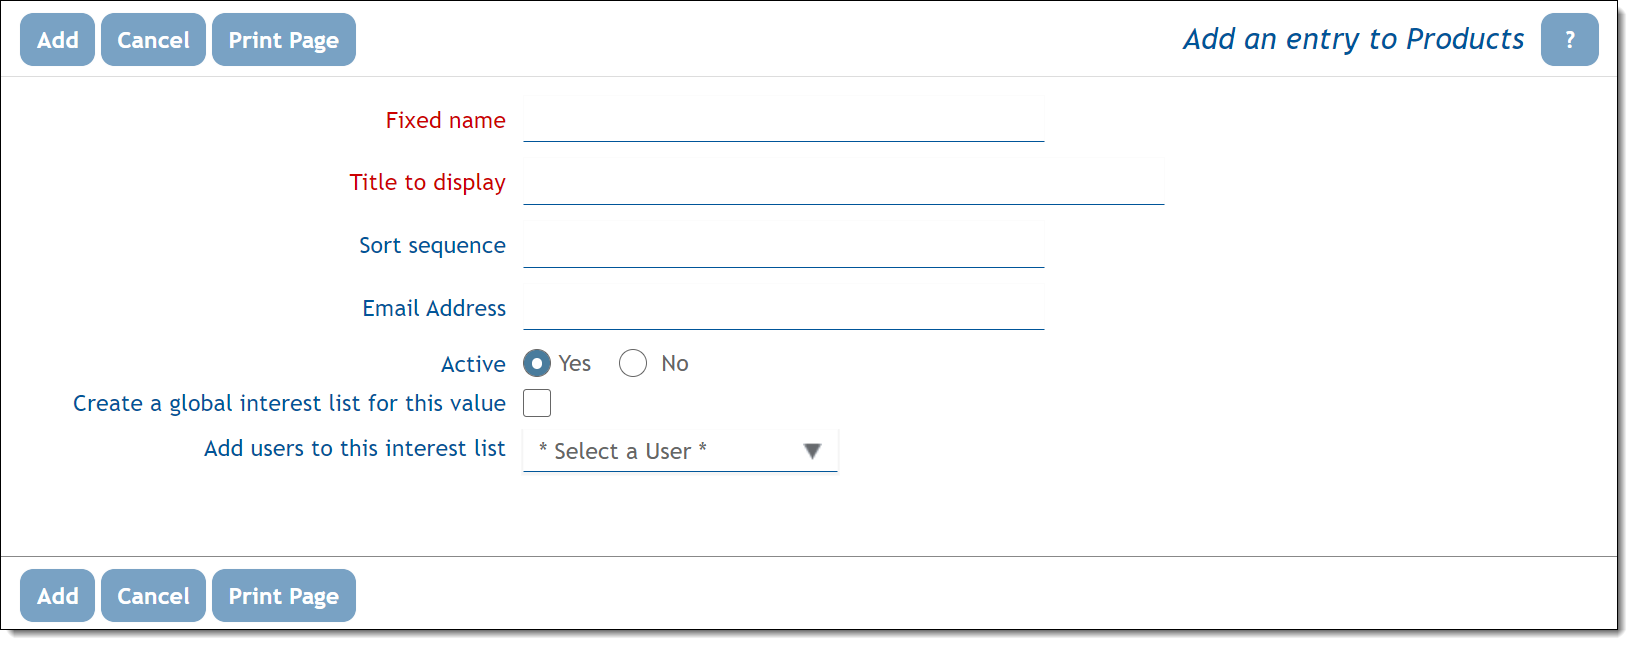The image size is (1633, 645).
Task: Click the top Cancel button
Action: click(153, 40)
